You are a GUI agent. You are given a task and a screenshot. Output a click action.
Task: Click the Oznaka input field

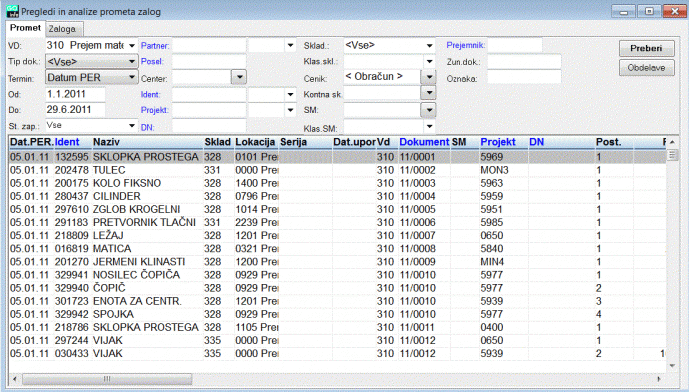(524, 78)
